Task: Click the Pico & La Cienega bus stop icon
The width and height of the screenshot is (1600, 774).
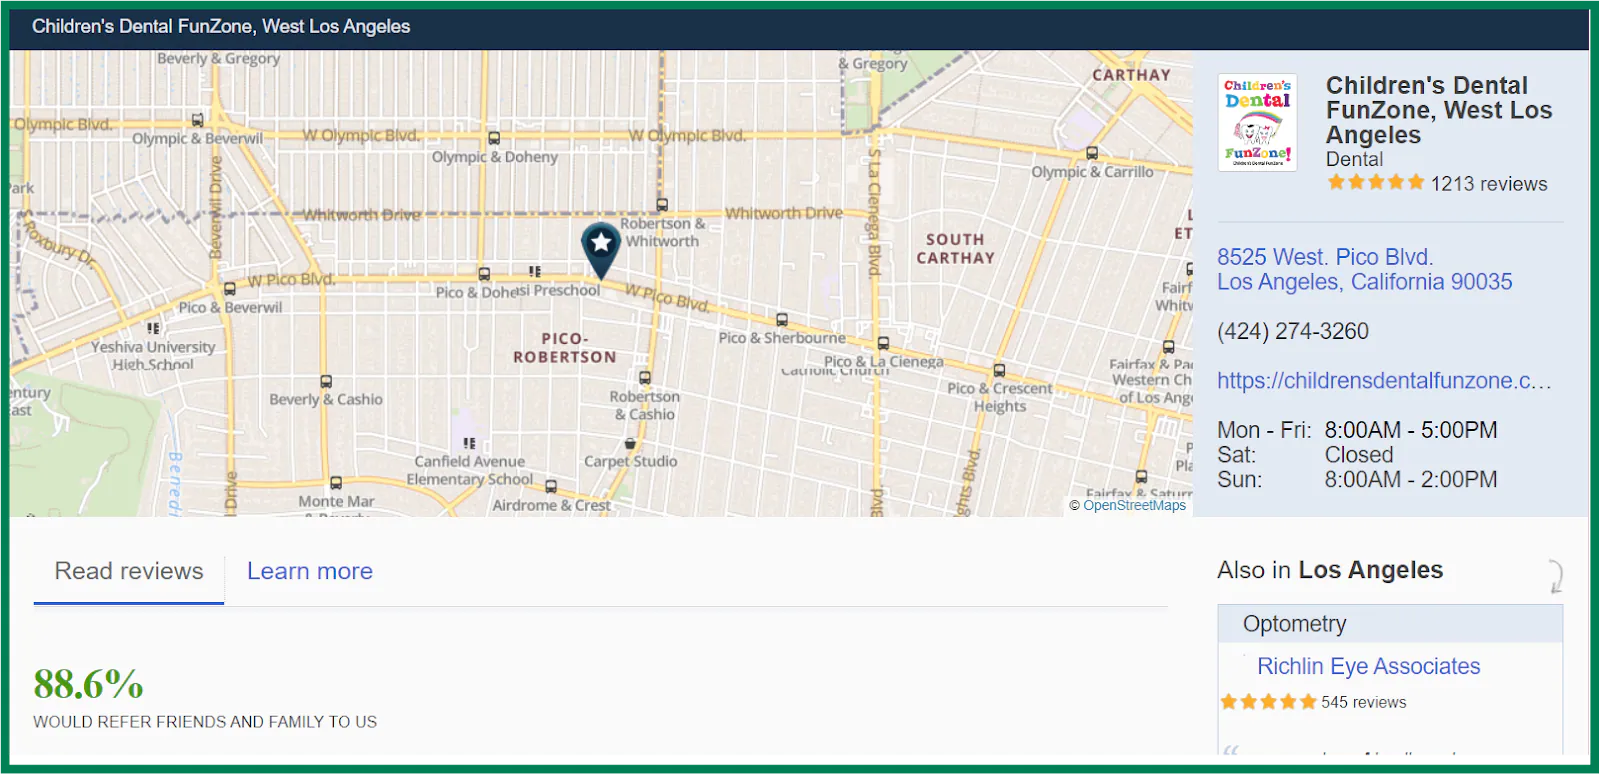Action: point(883,344)
